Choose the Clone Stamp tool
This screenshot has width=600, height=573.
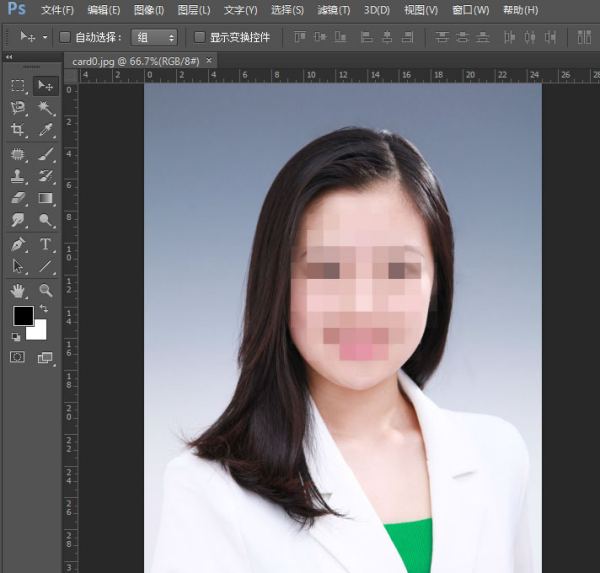[x=18, y=176]
